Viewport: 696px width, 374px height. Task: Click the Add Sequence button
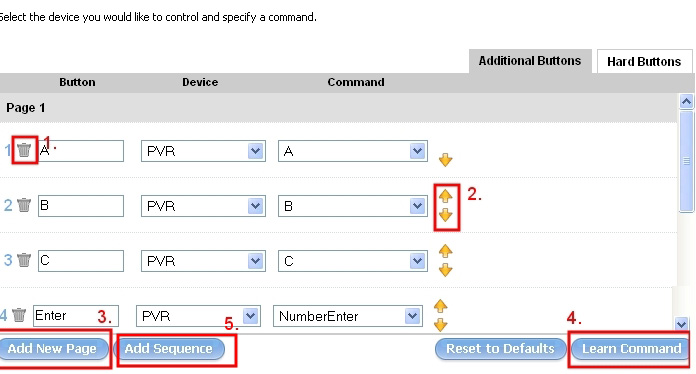click(169, 349)
